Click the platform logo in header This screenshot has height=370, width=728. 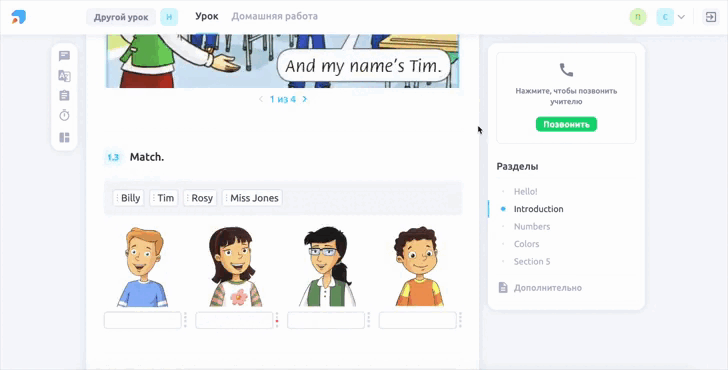[19, 17]
